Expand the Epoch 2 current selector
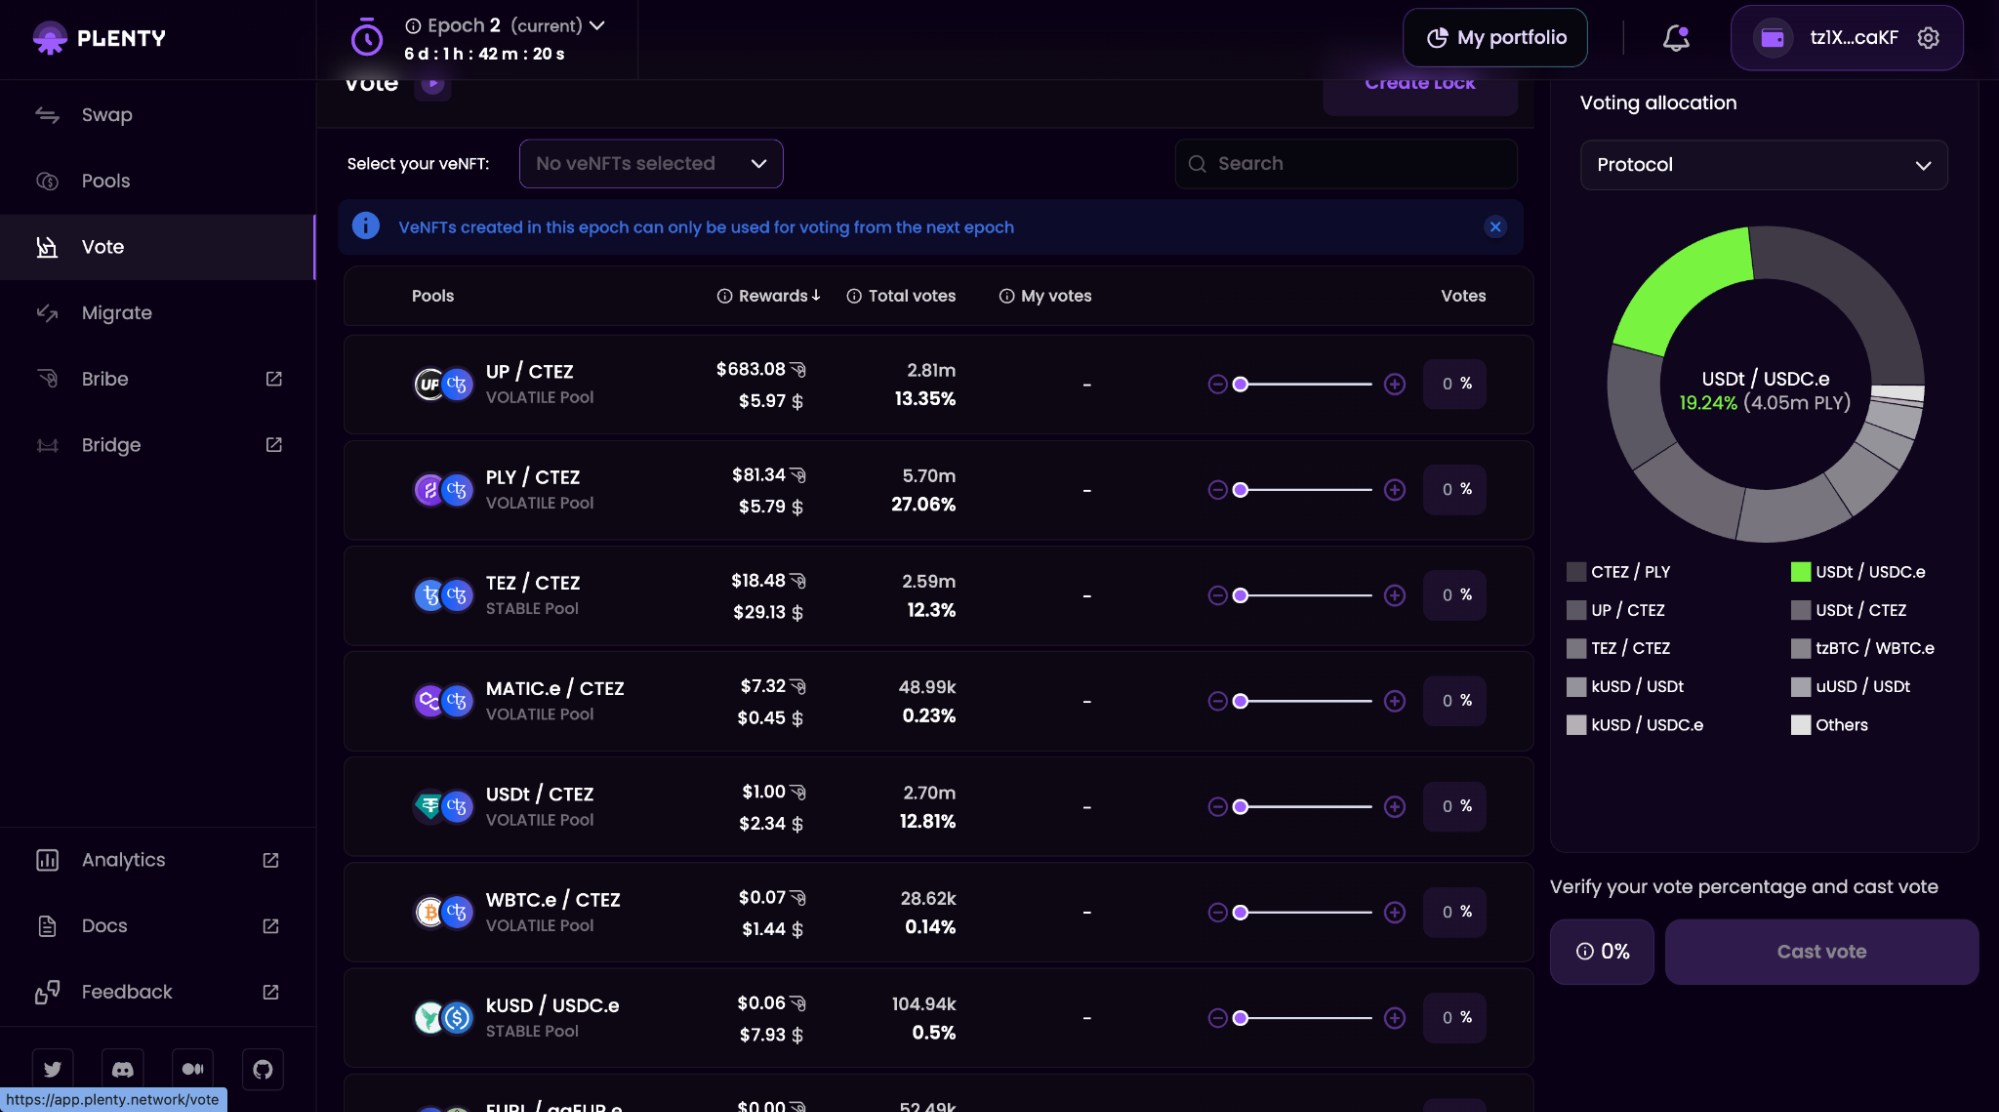The height and width of the screenshot is (1112, 1999). [x=597, y=26]
